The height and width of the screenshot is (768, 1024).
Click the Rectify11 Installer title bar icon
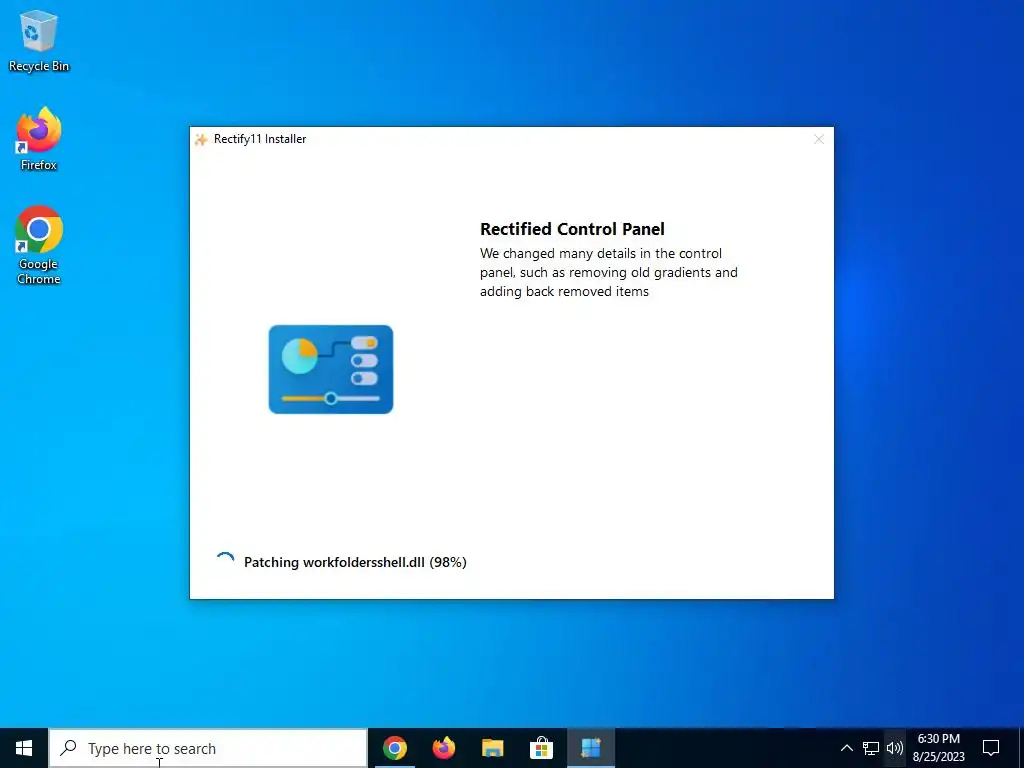(201, 139)
